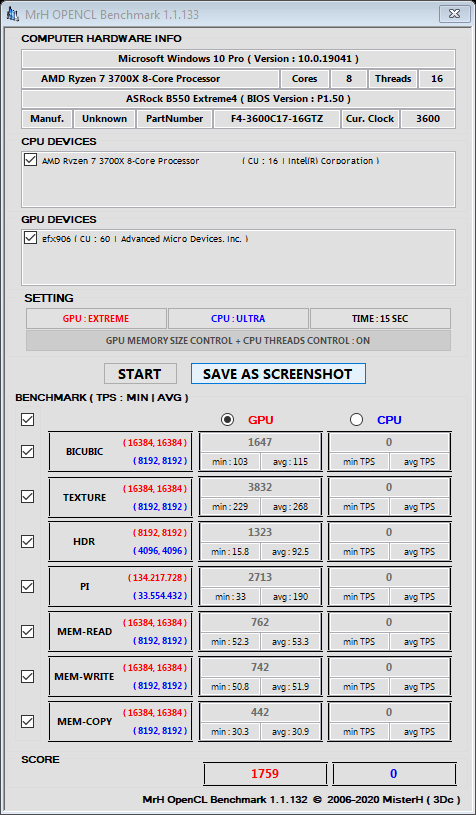
Task: Click the TEXTURE benchmark label
Action: click(85, 497)
